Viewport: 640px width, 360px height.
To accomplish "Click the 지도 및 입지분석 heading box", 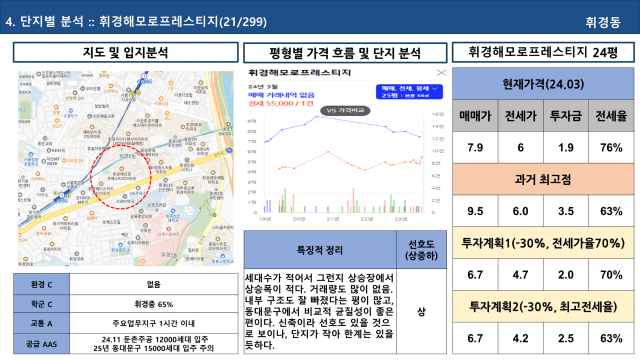I will [x=126, y=53].
